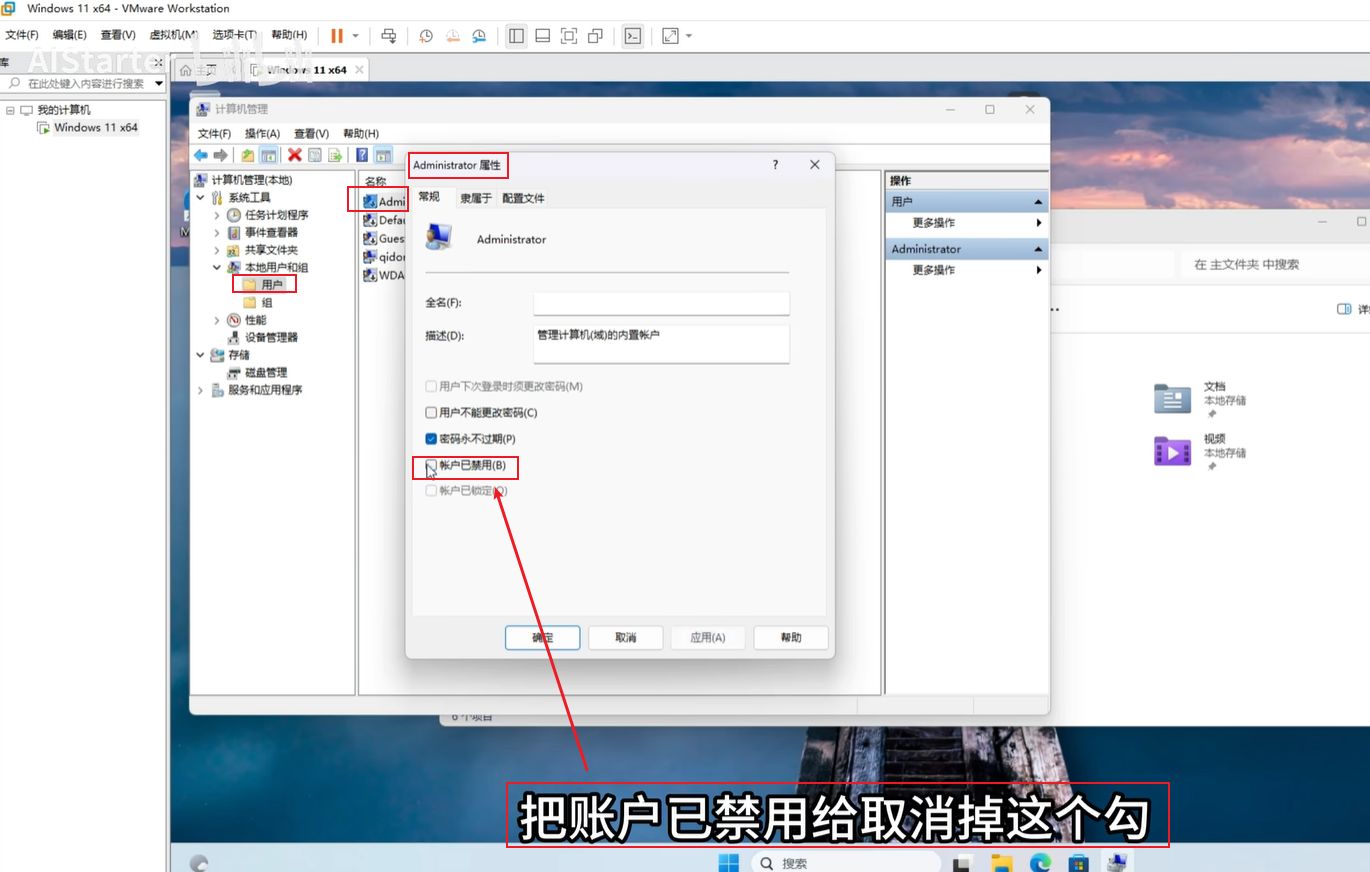This screenshot has height=872, width=1370.
Task: Click the 确定 button in Administrator properties
Action: tap(542, 637)
